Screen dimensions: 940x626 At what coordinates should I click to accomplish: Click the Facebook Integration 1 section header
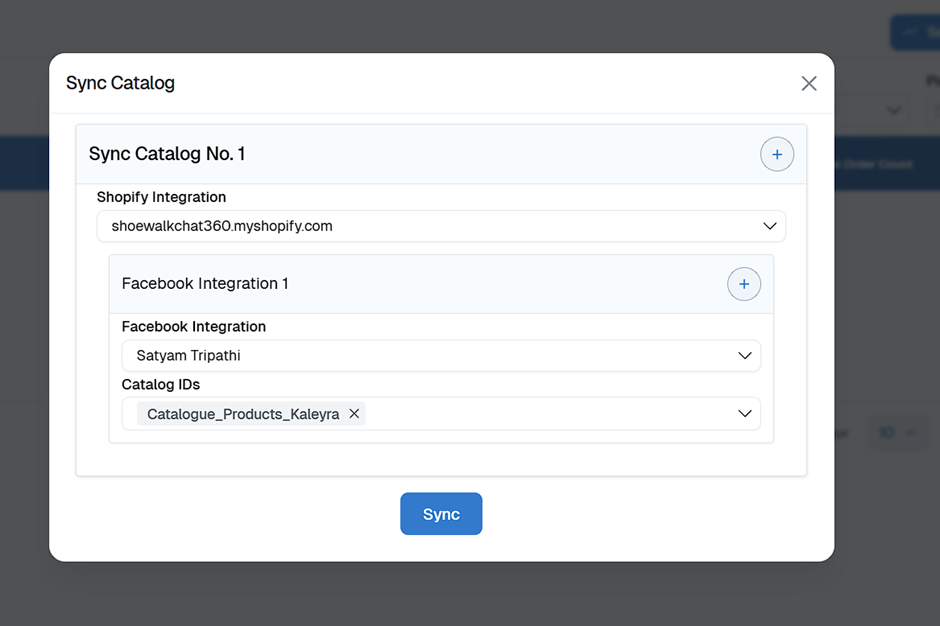pos(205,284)
